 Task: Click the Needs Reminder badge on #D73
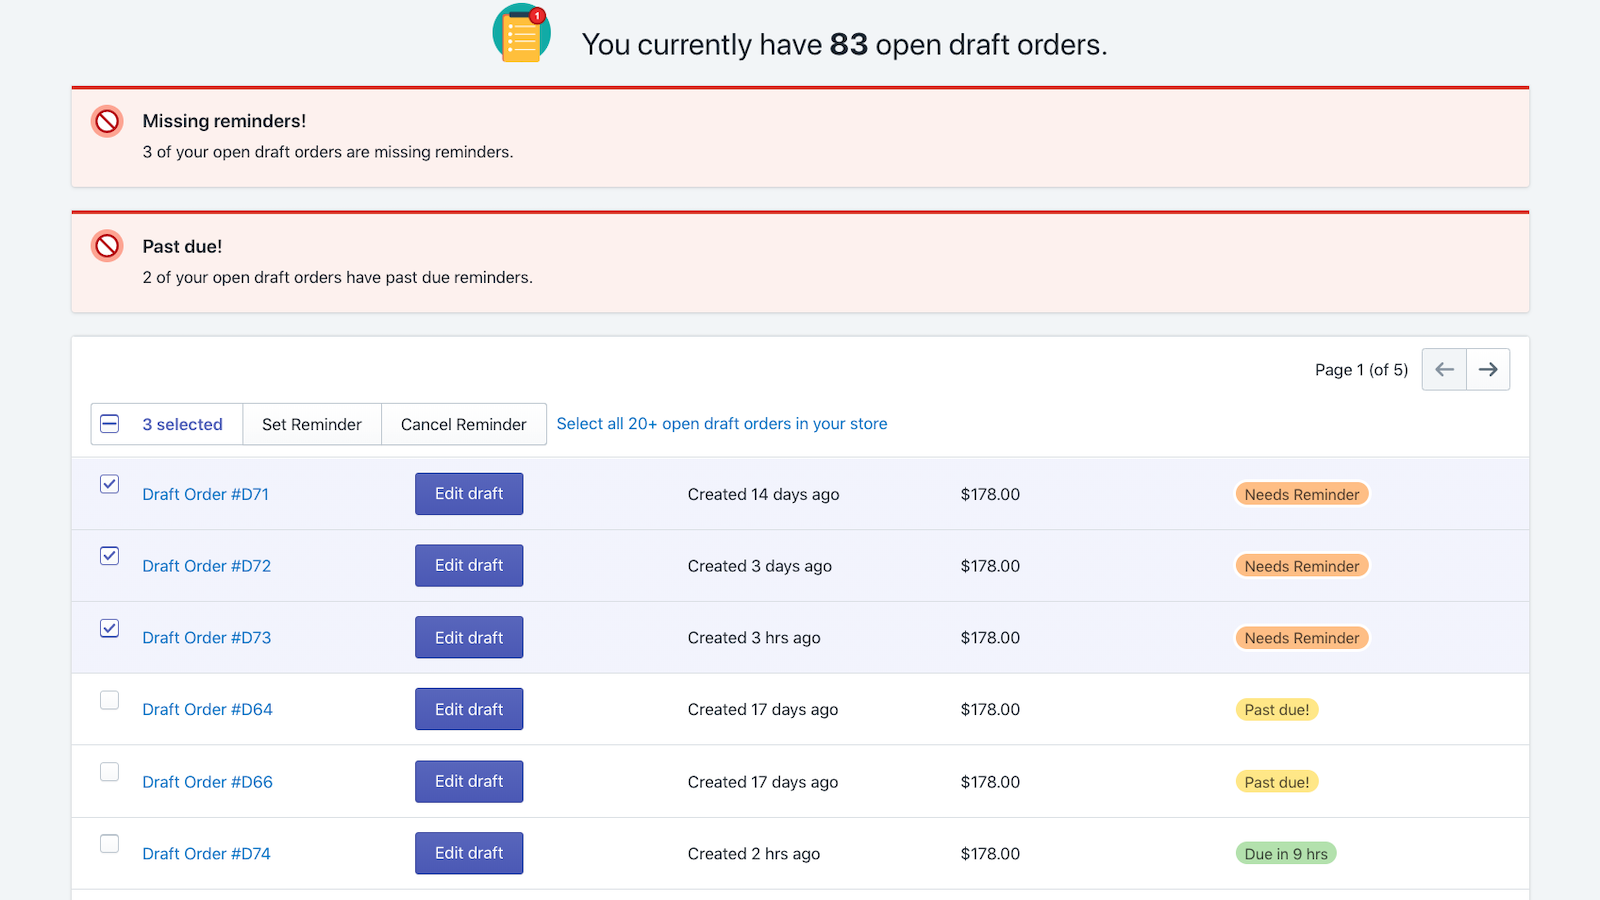click(1301, 637)
